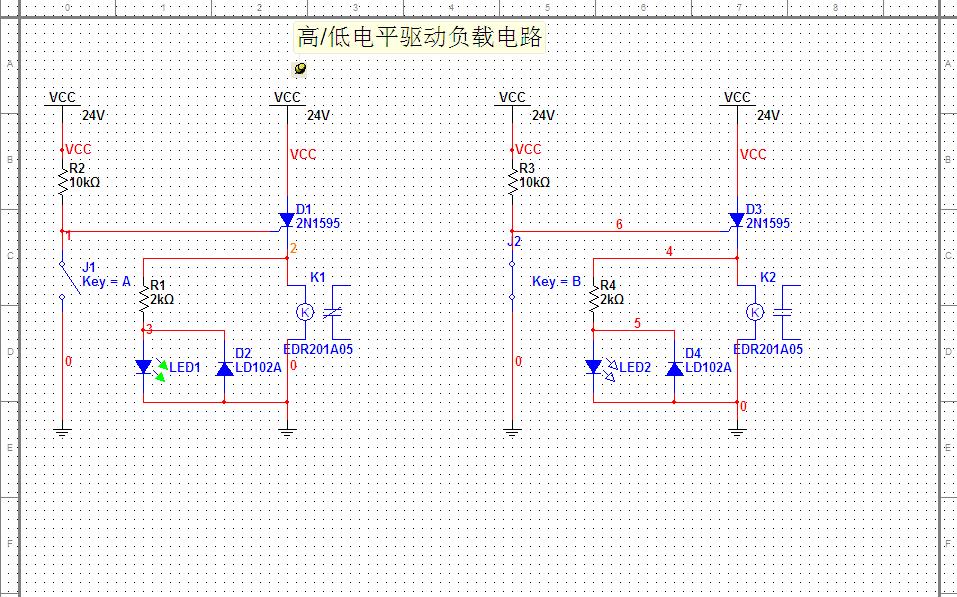Viewport: 957px width, 597px height.
Task: Click the D3 2N1595 thyristor symbol
Action: pos(737,219)
